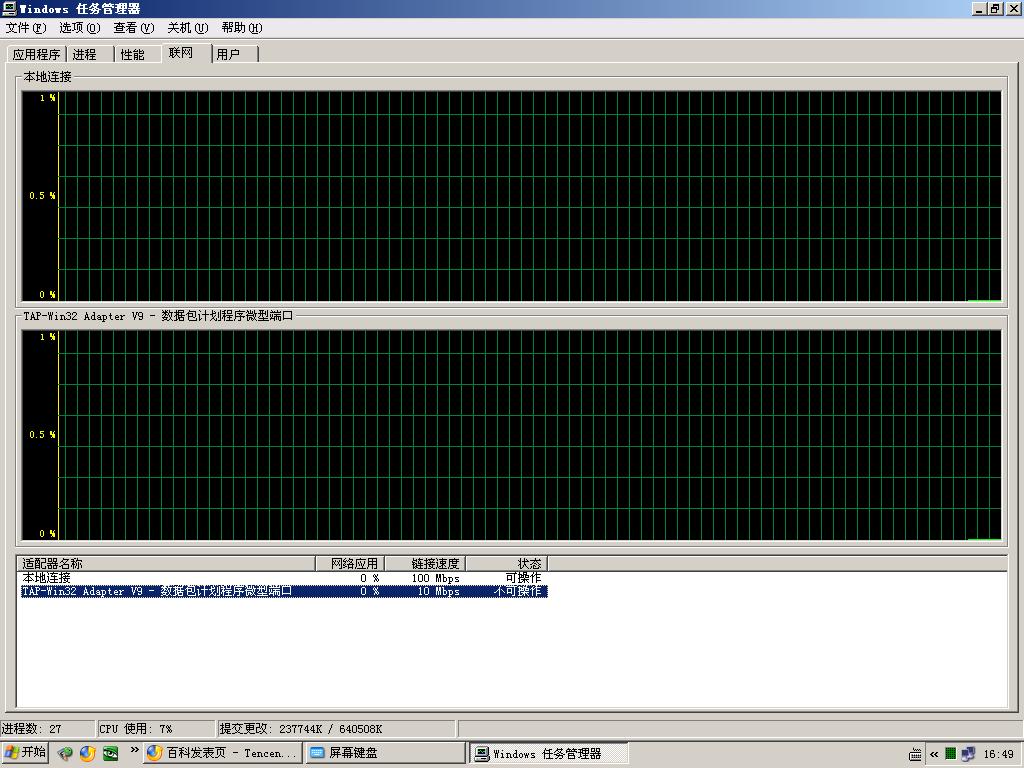Click the 可操作 status cell

523,578
